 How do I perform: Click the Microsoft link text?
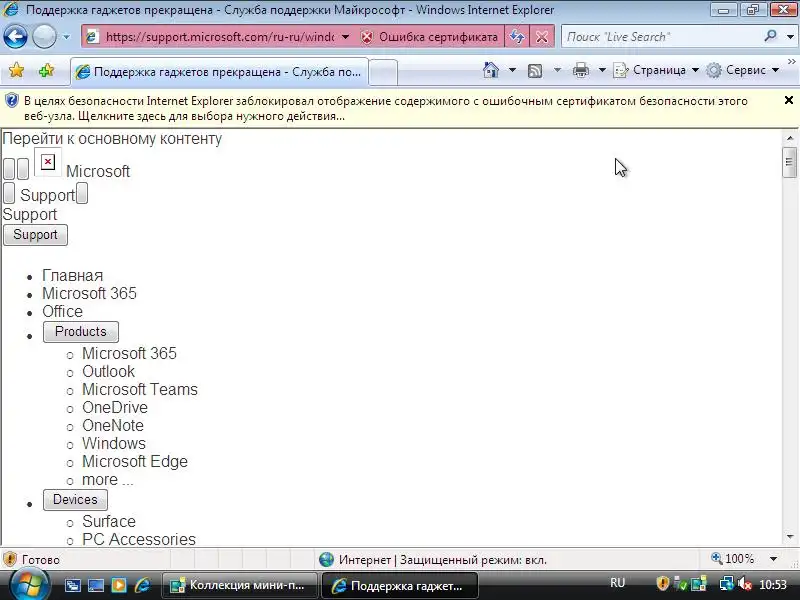(98, 171)
